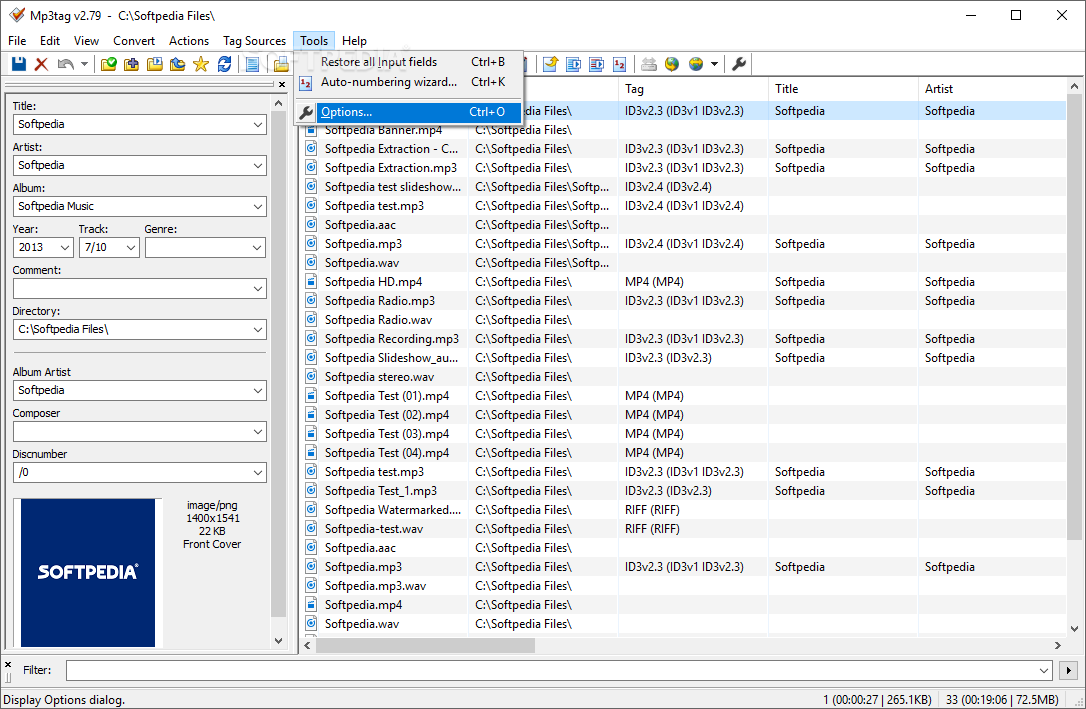Open the tag sources dropdown arrow in toolbar
The image size is (1086, 709).
714,64
